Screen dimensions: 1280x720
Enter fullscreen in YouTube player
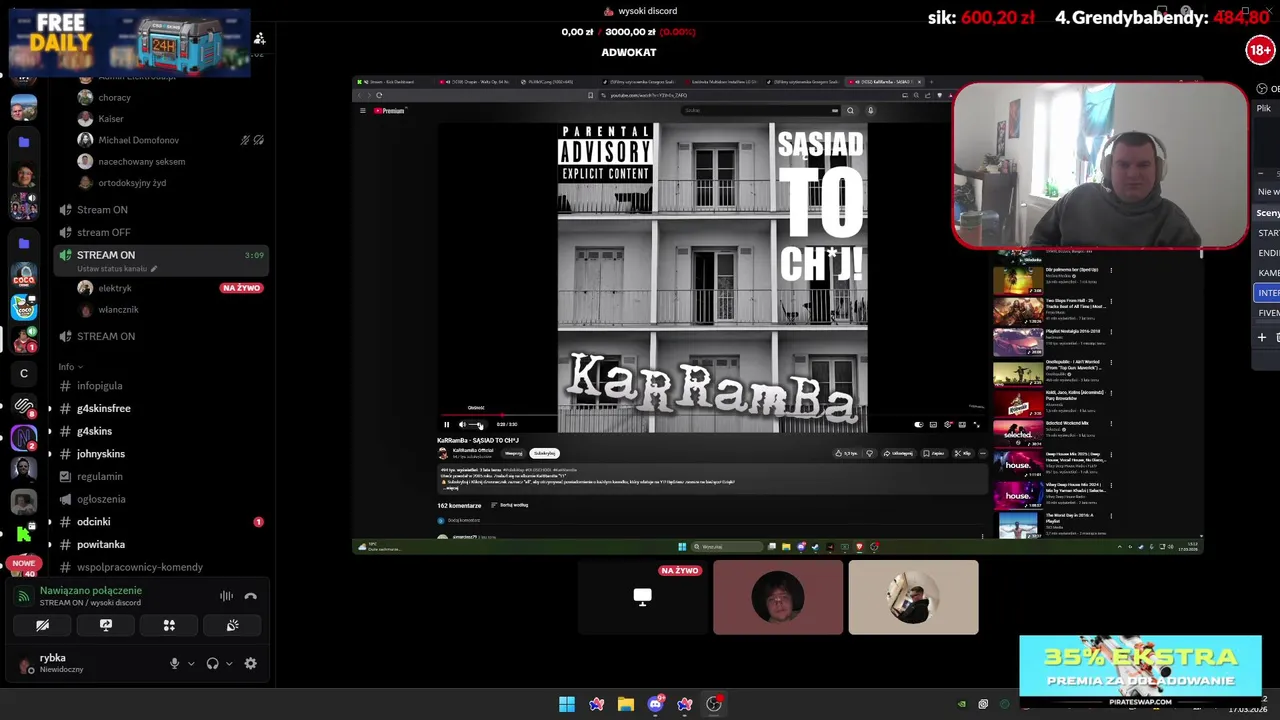(977, 424)
